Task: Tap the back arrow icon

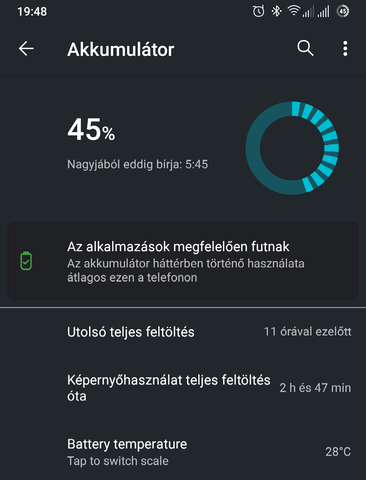Action: [x=26, y=49]
